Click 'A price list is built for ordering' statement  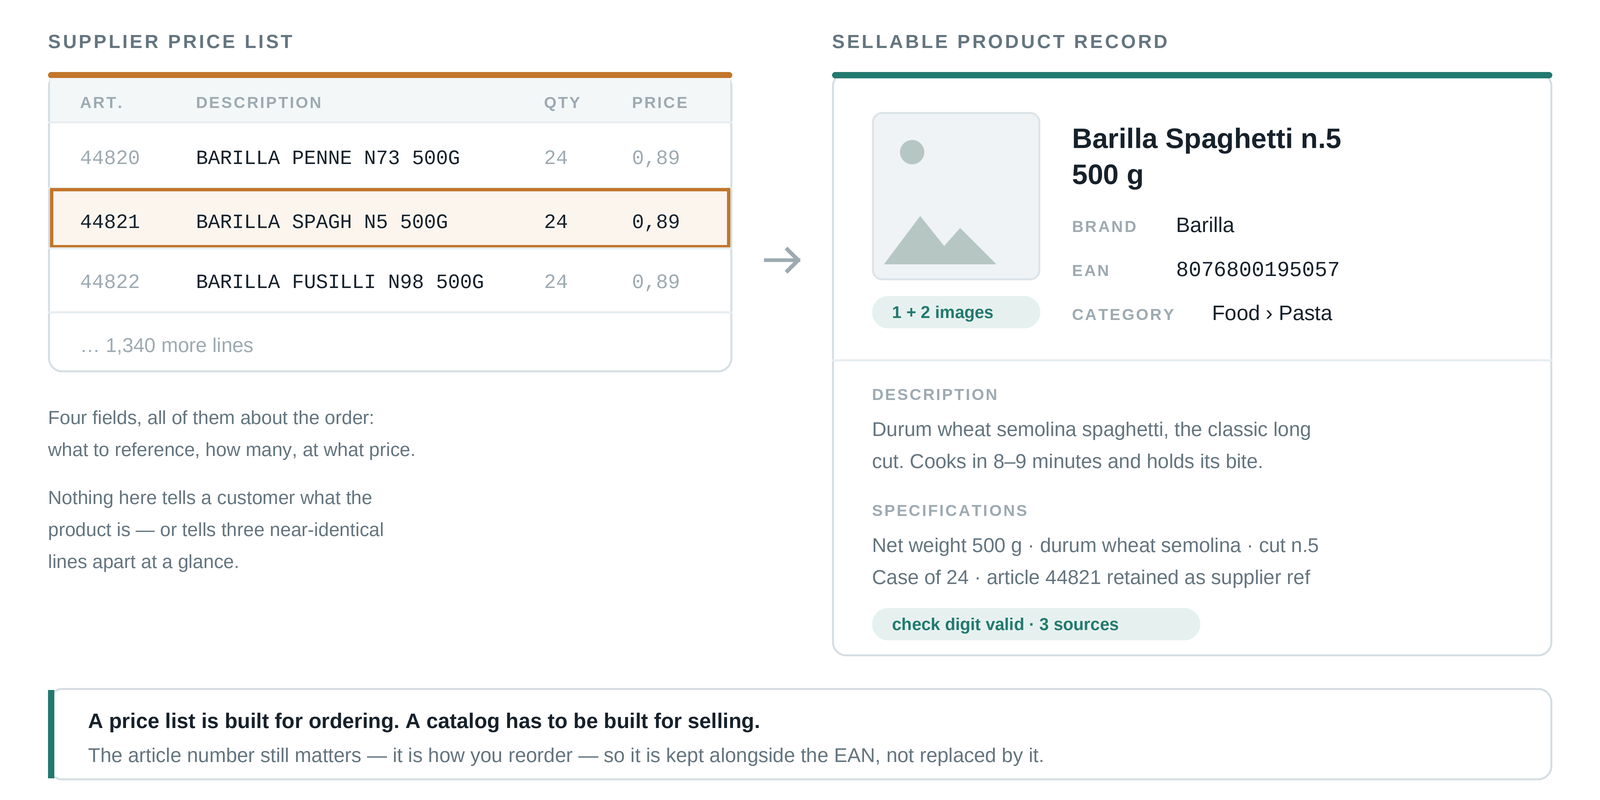click(x=424, y=721)
